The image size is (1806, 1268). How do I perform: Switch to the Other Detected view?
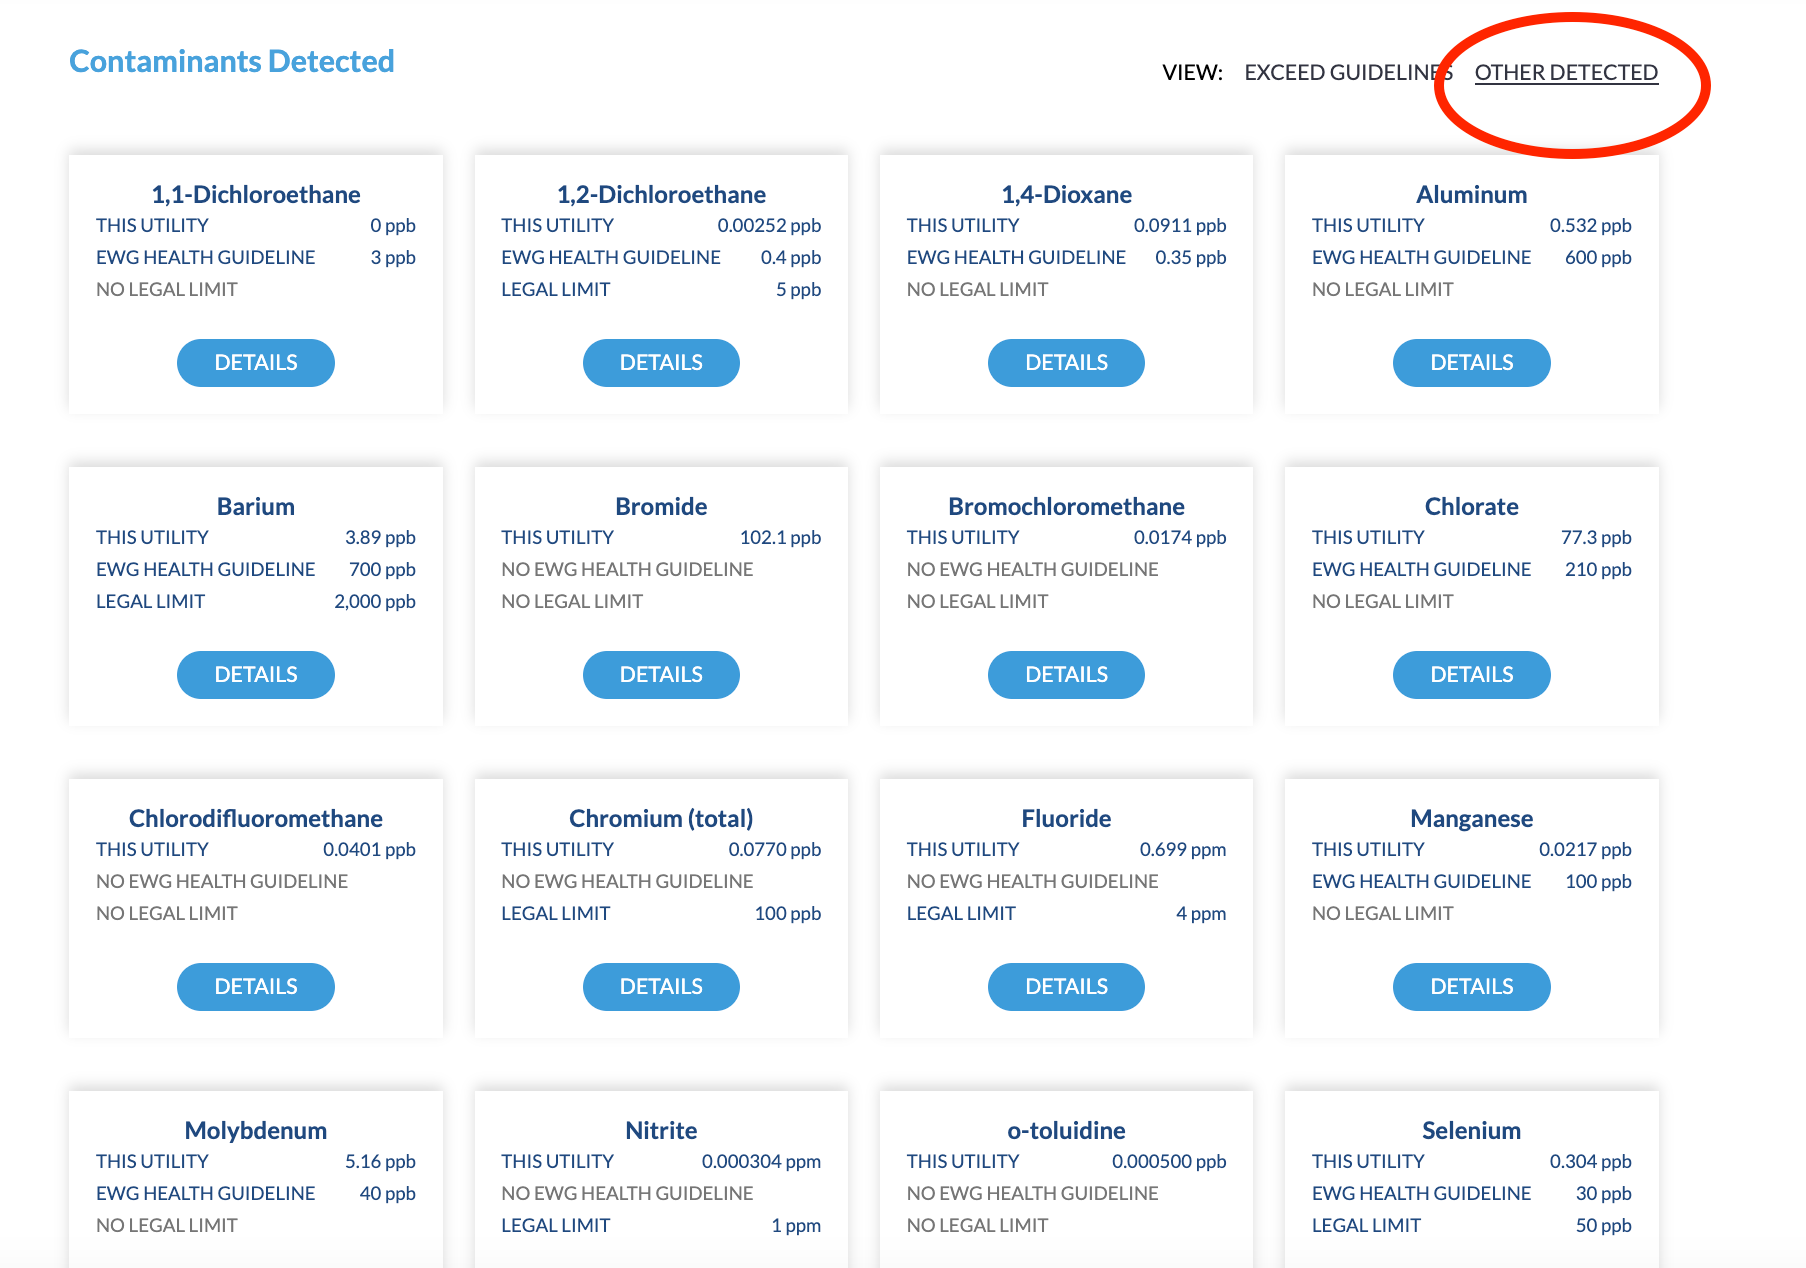[x=1565, y=73]
